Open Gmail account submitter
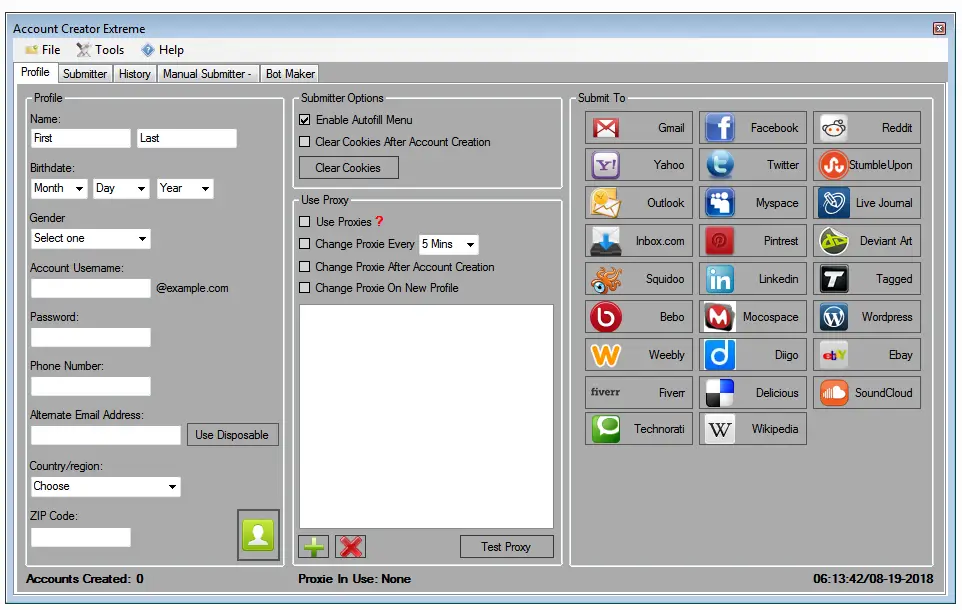Screen dimensions: 962x610 click(x=638, y=127)
